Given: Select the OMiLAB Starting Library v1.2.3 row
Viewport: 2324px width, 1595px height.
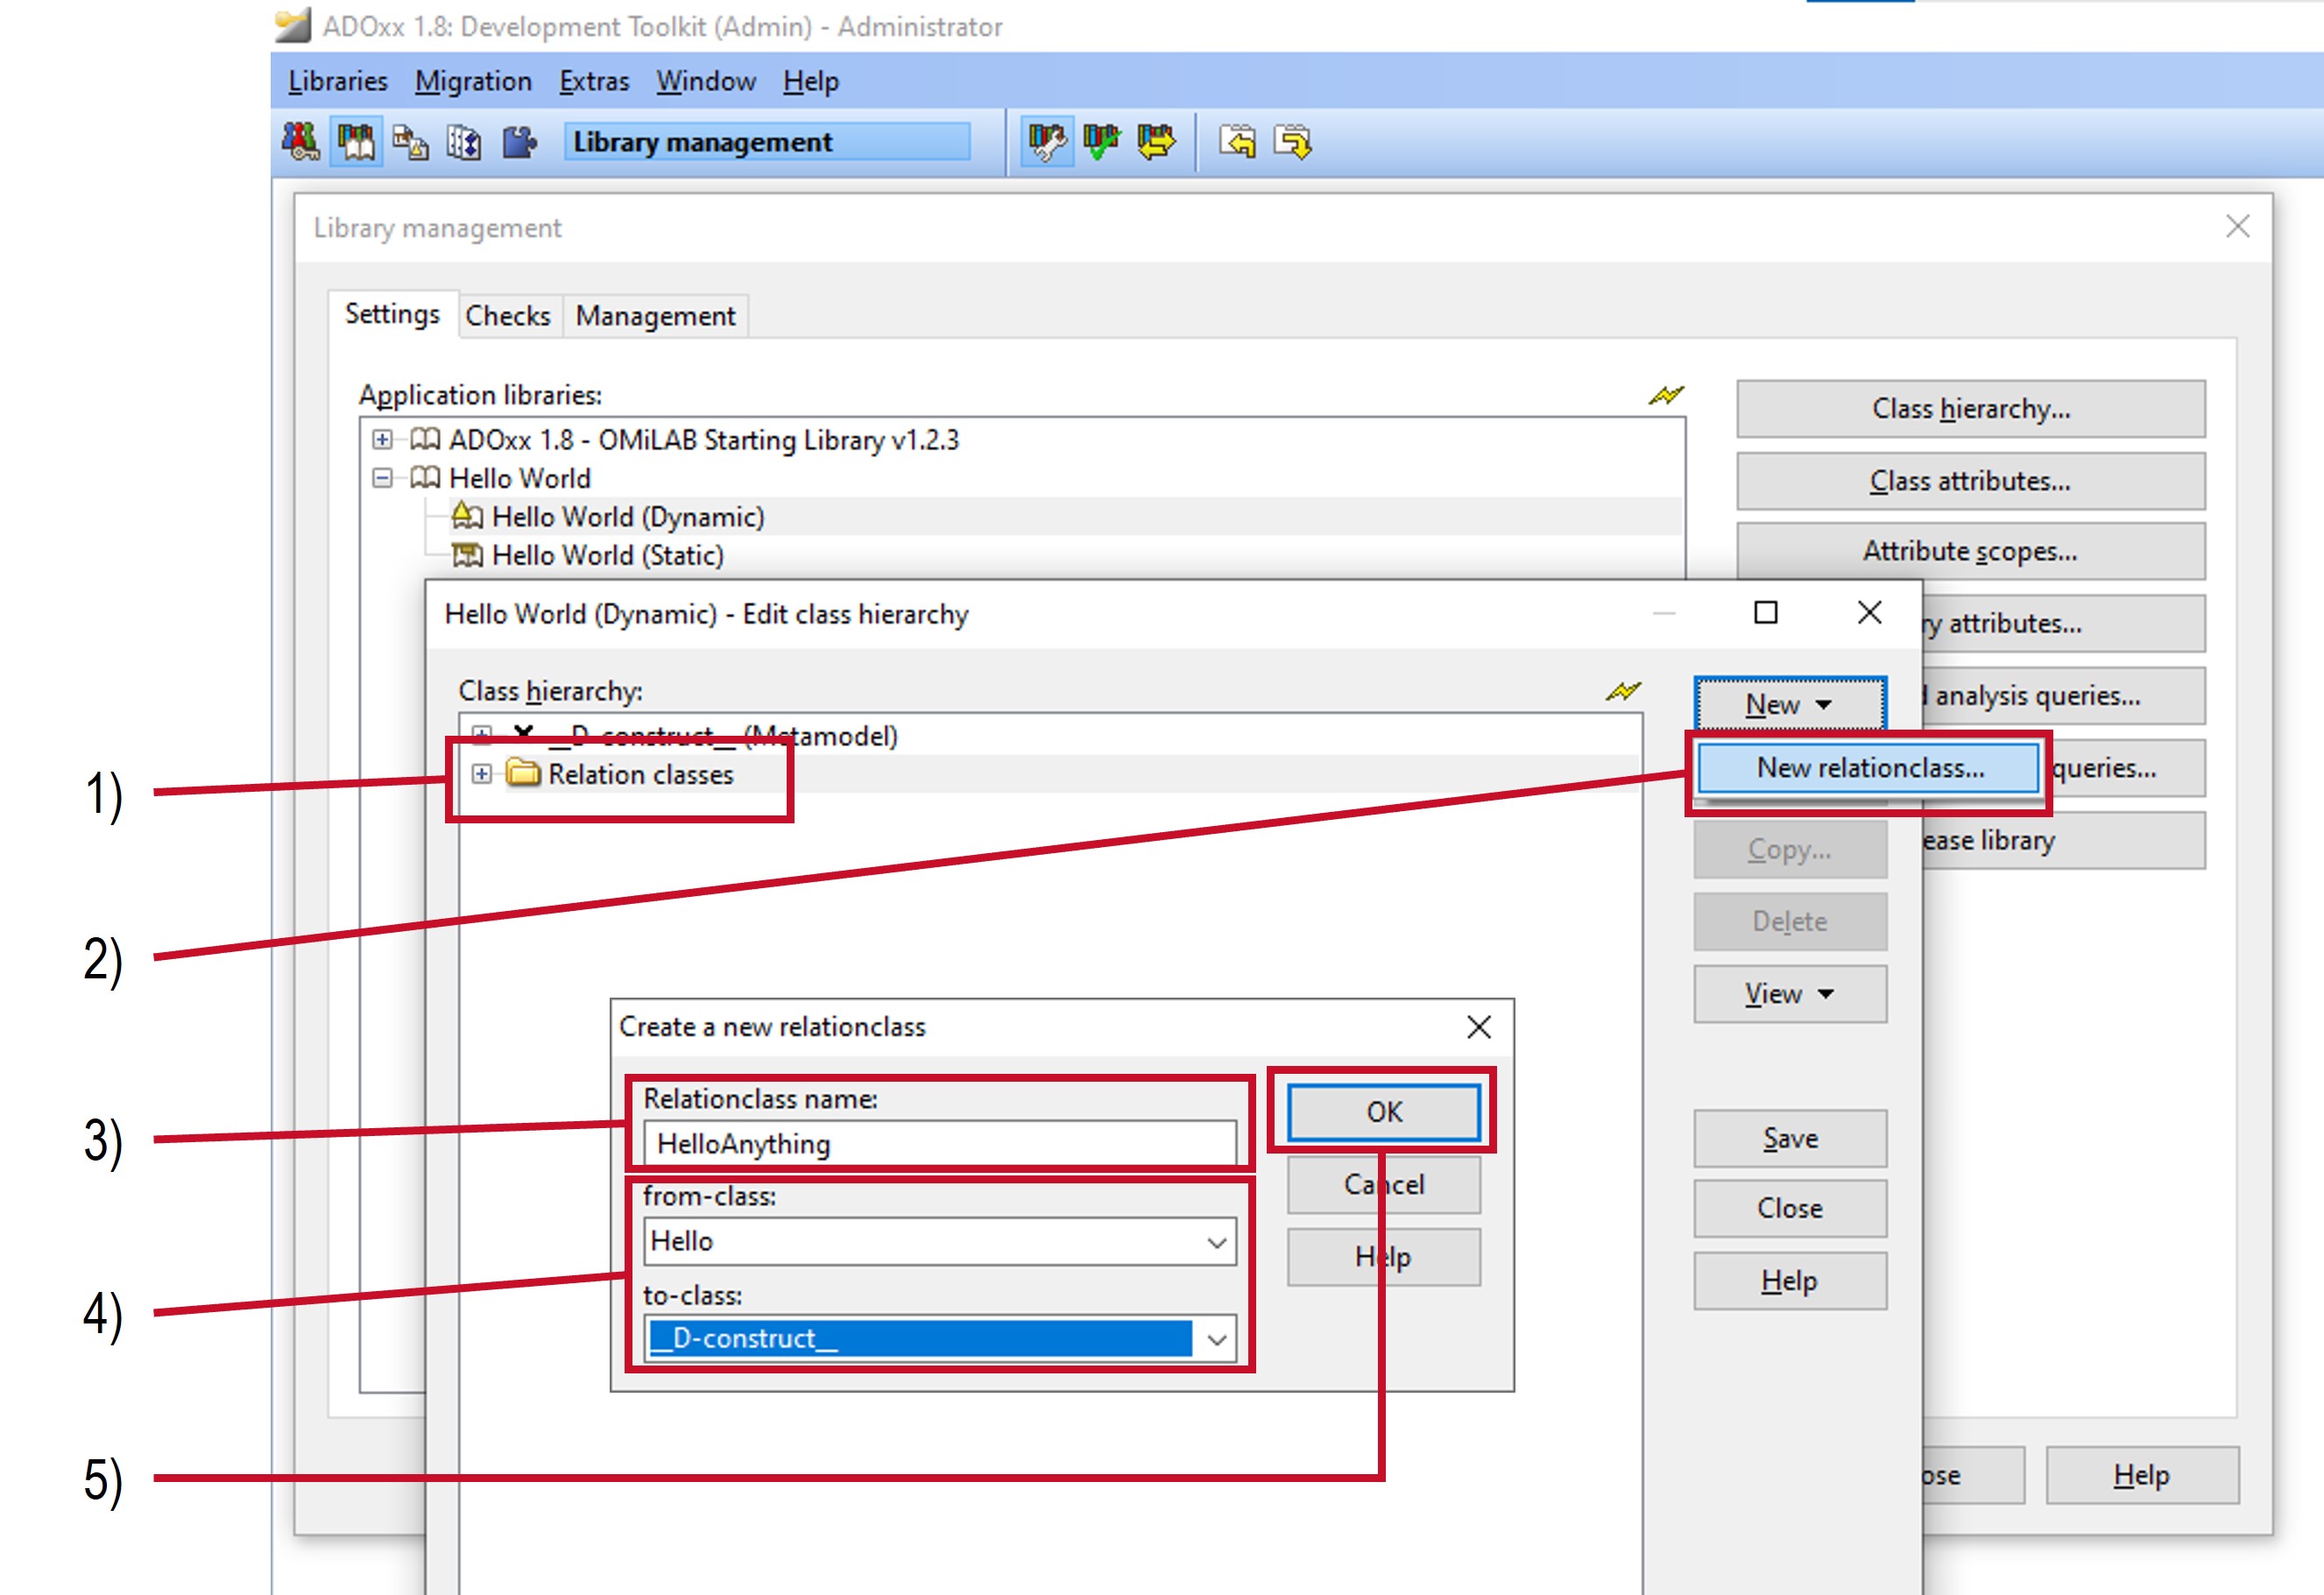Looking at the screenshot, I should 703,440.
